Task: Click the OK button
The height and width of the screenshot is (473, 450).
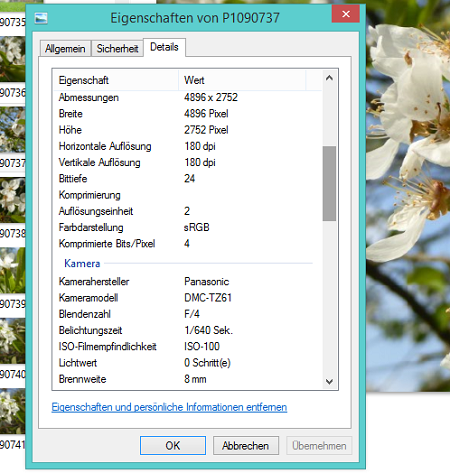Action: coord(173,445)
